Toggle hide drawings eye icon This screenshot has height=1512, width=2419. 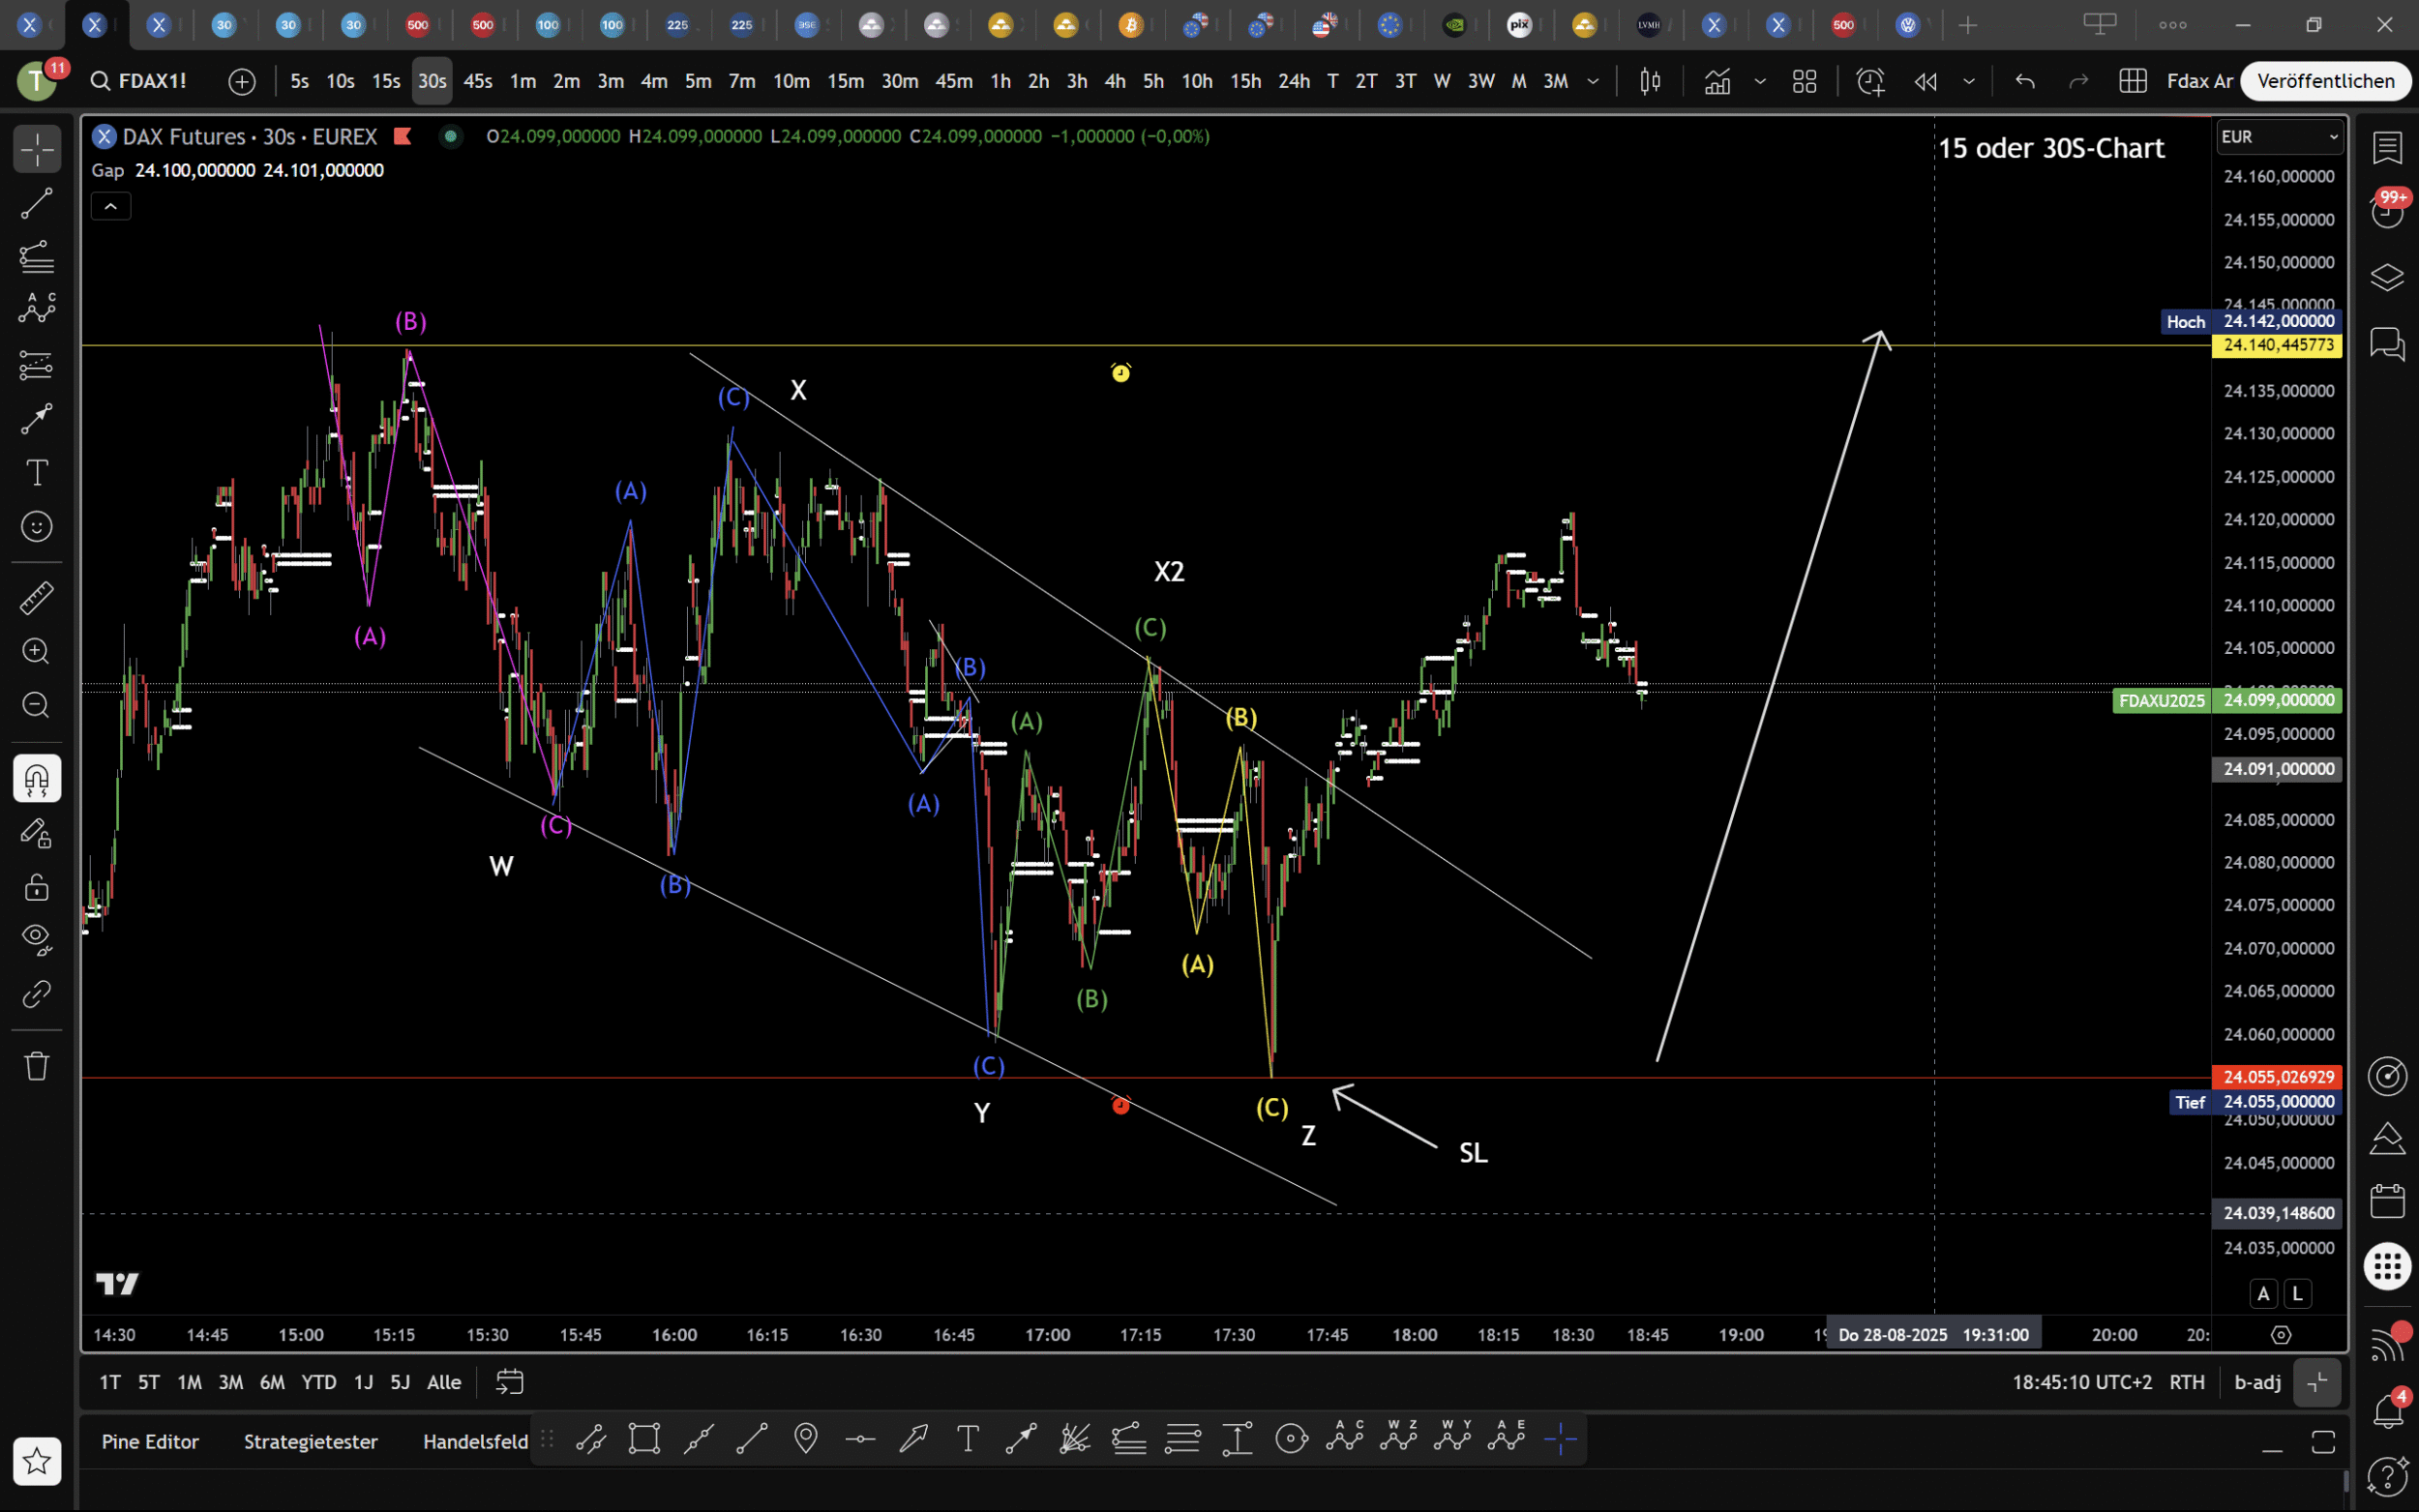point(37,938)
